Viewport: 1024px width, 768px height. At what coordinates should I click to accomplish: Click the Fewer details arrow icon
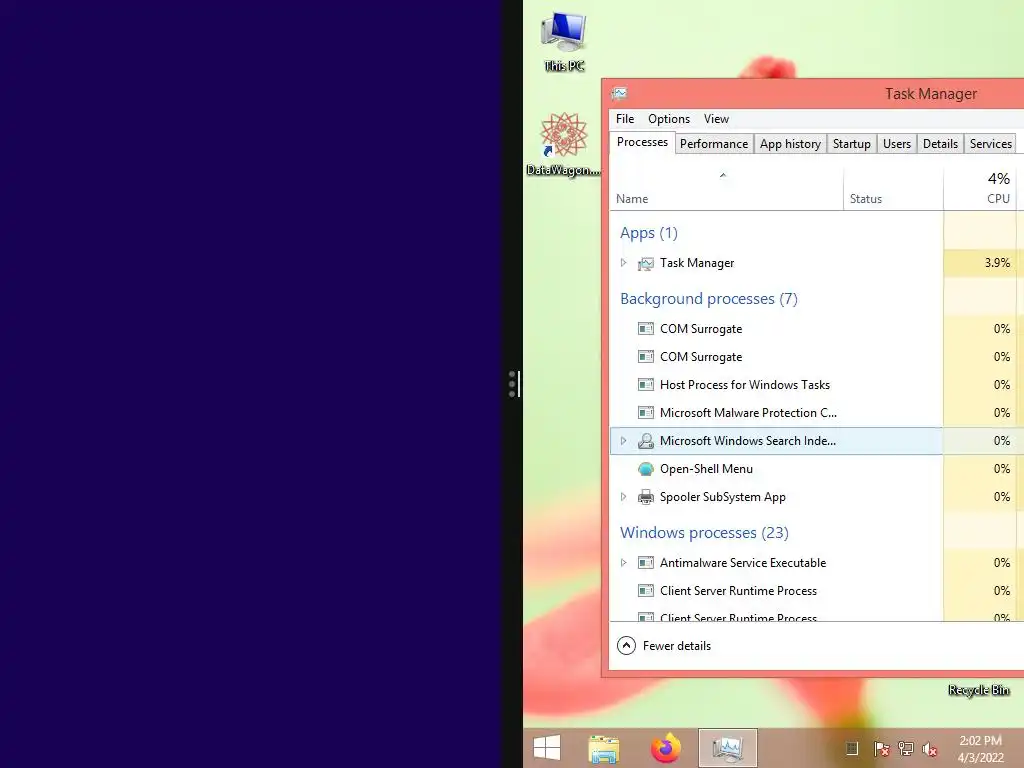tap(626, 645)
